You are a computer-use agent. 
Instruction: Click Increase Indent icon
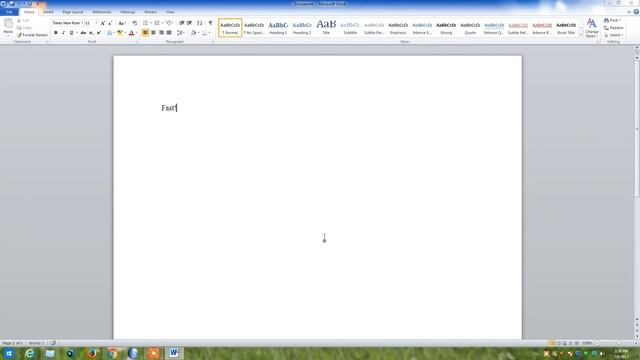(x=189, y=23)
